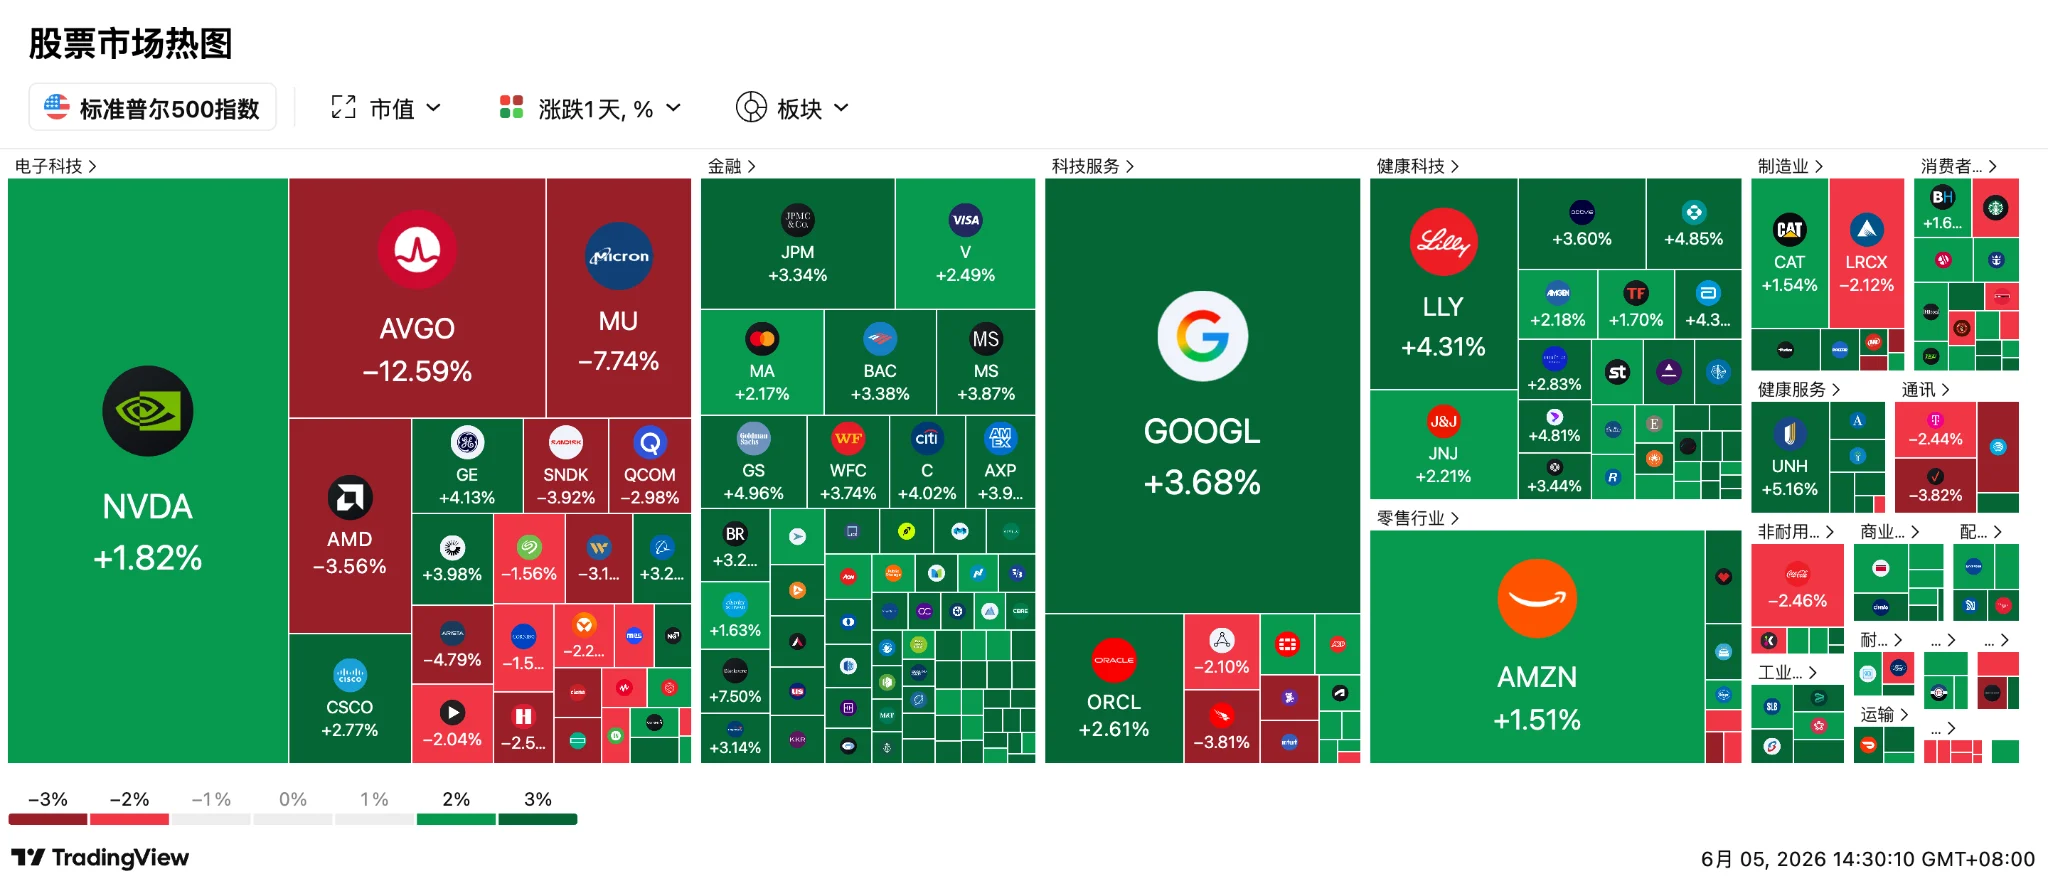Open the 板块 grouping dropdown
The height and width of the screenshot is (887, 2048).
793,108
